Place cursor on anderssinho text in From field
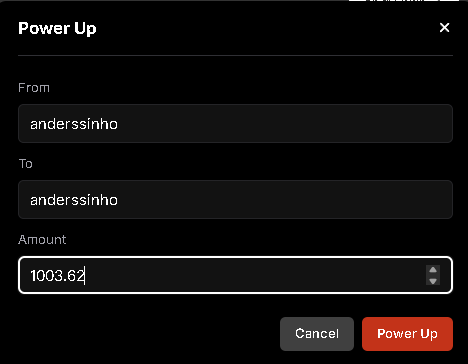The height and width of the screenshot is (364, 468). click(74, 124)
